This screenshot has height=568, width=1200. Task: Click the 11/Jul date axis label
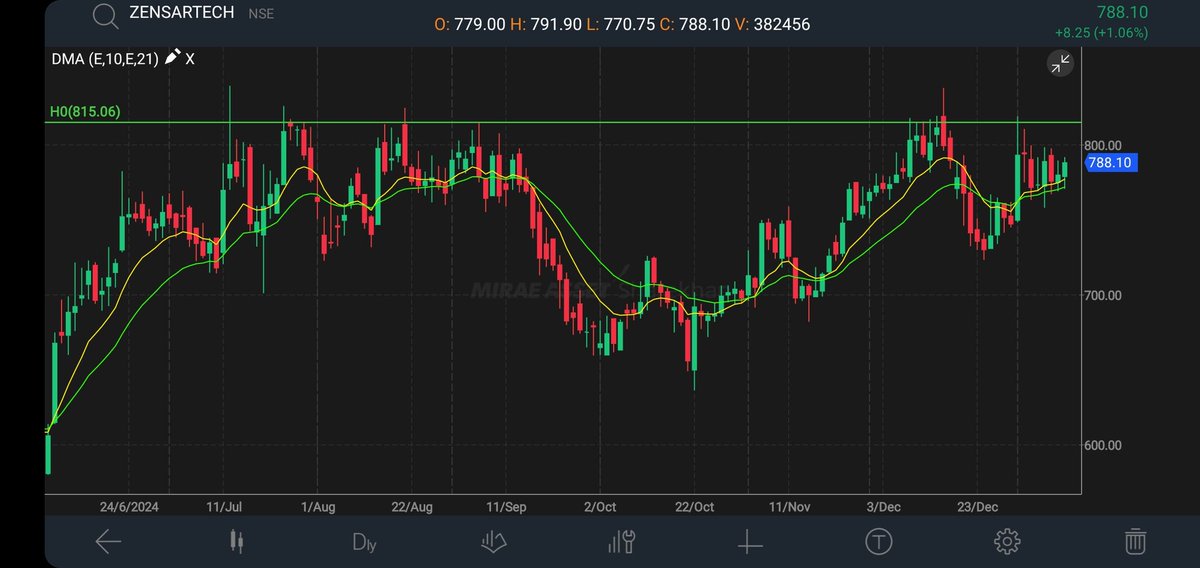click(x=224, y=507)
